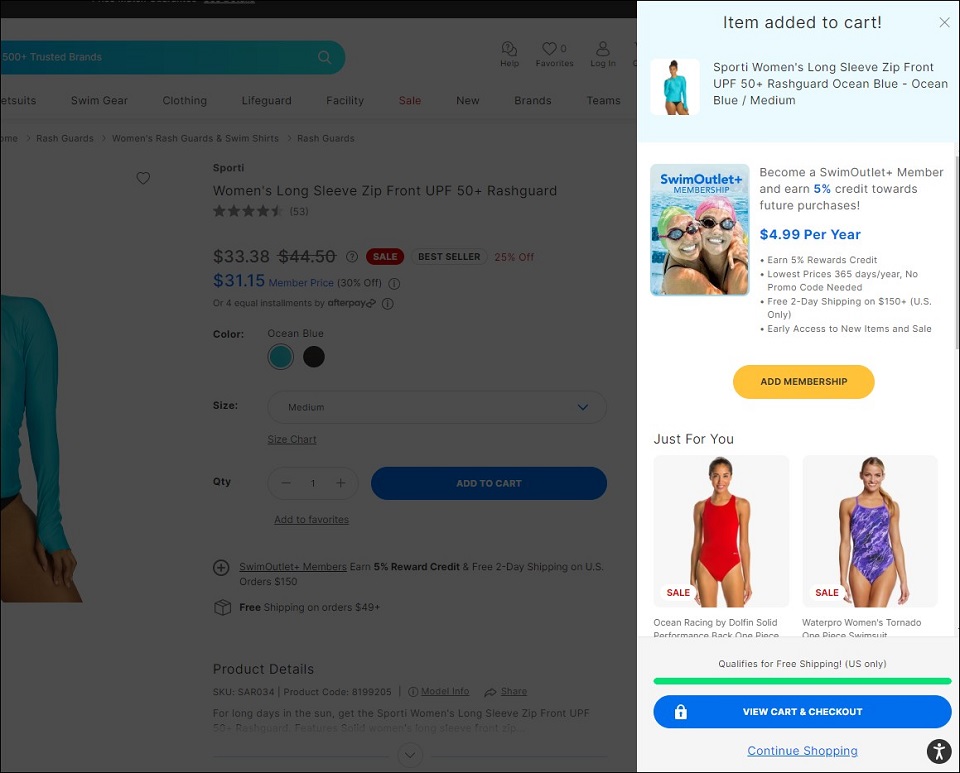The image size is (960, 773).
Task: Open the 53 reviews count
Action: click(299, 212)
